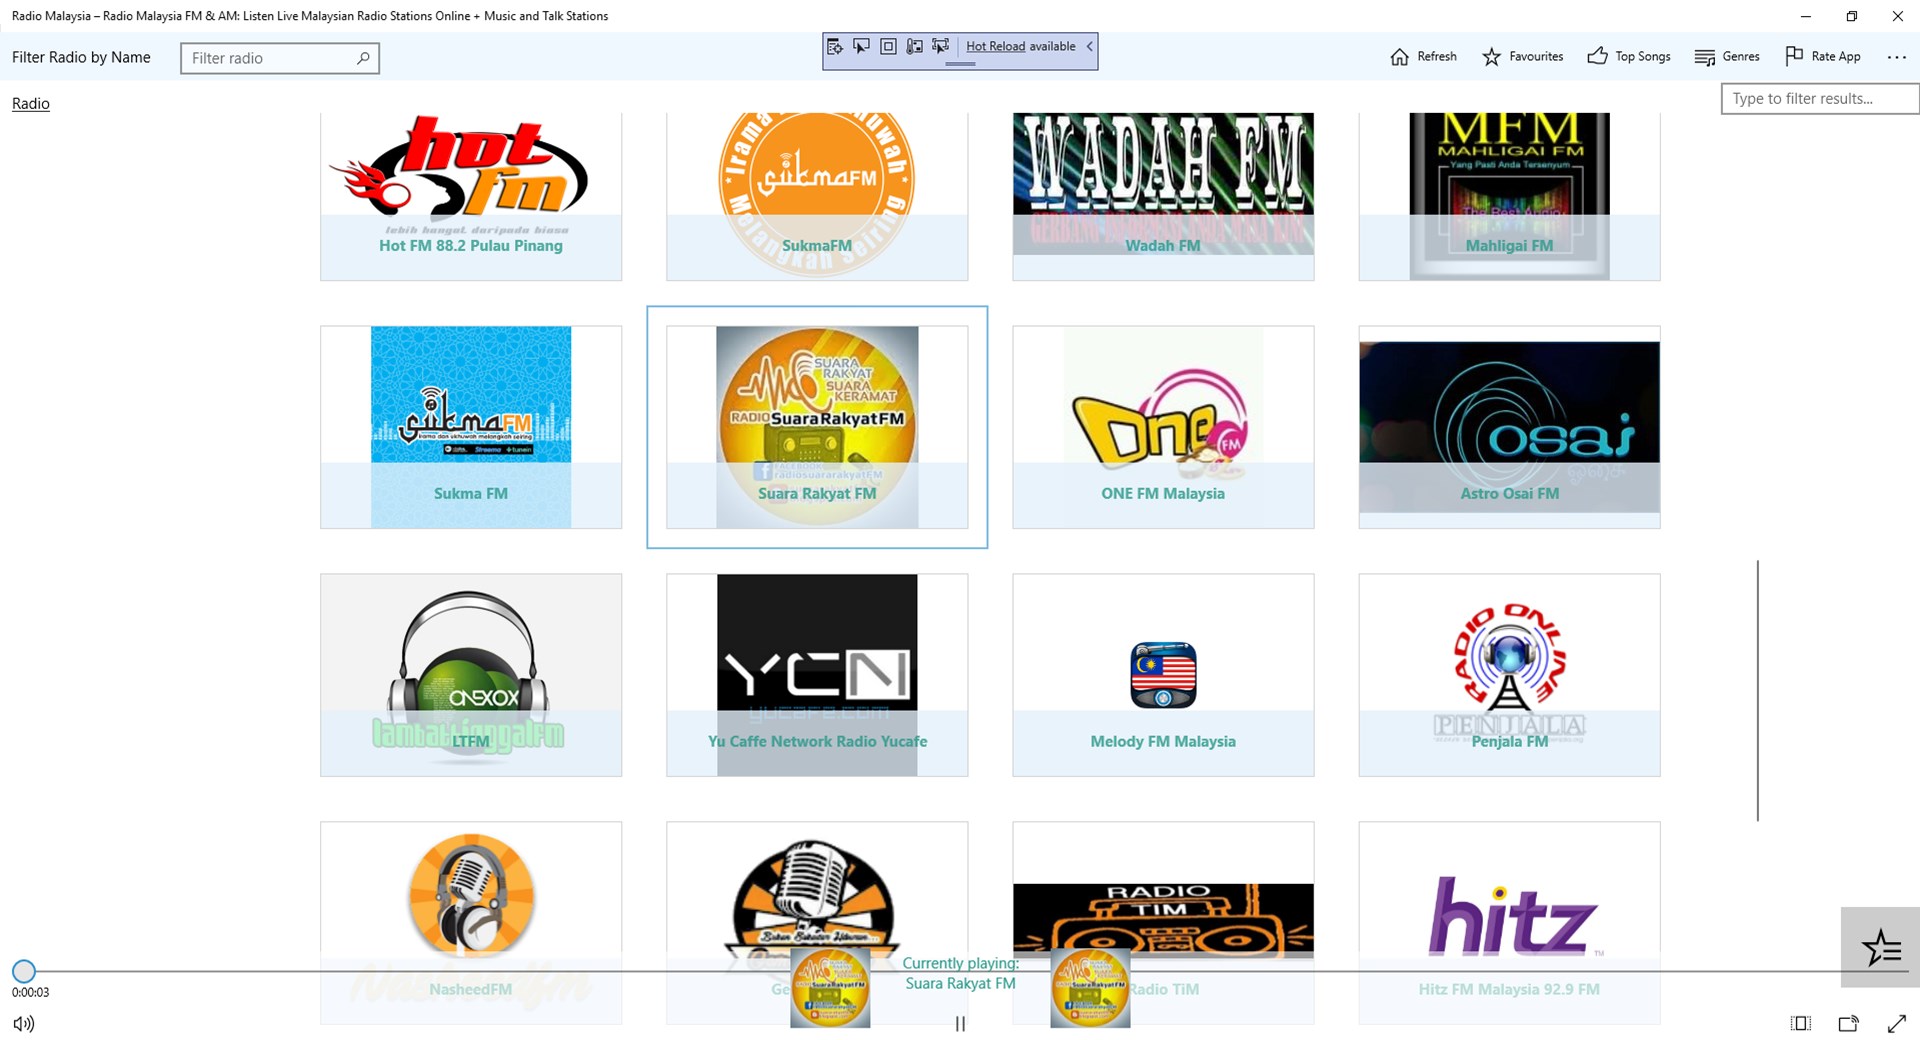
Task: Tune in to Wadah FM
Action: 1163,196
